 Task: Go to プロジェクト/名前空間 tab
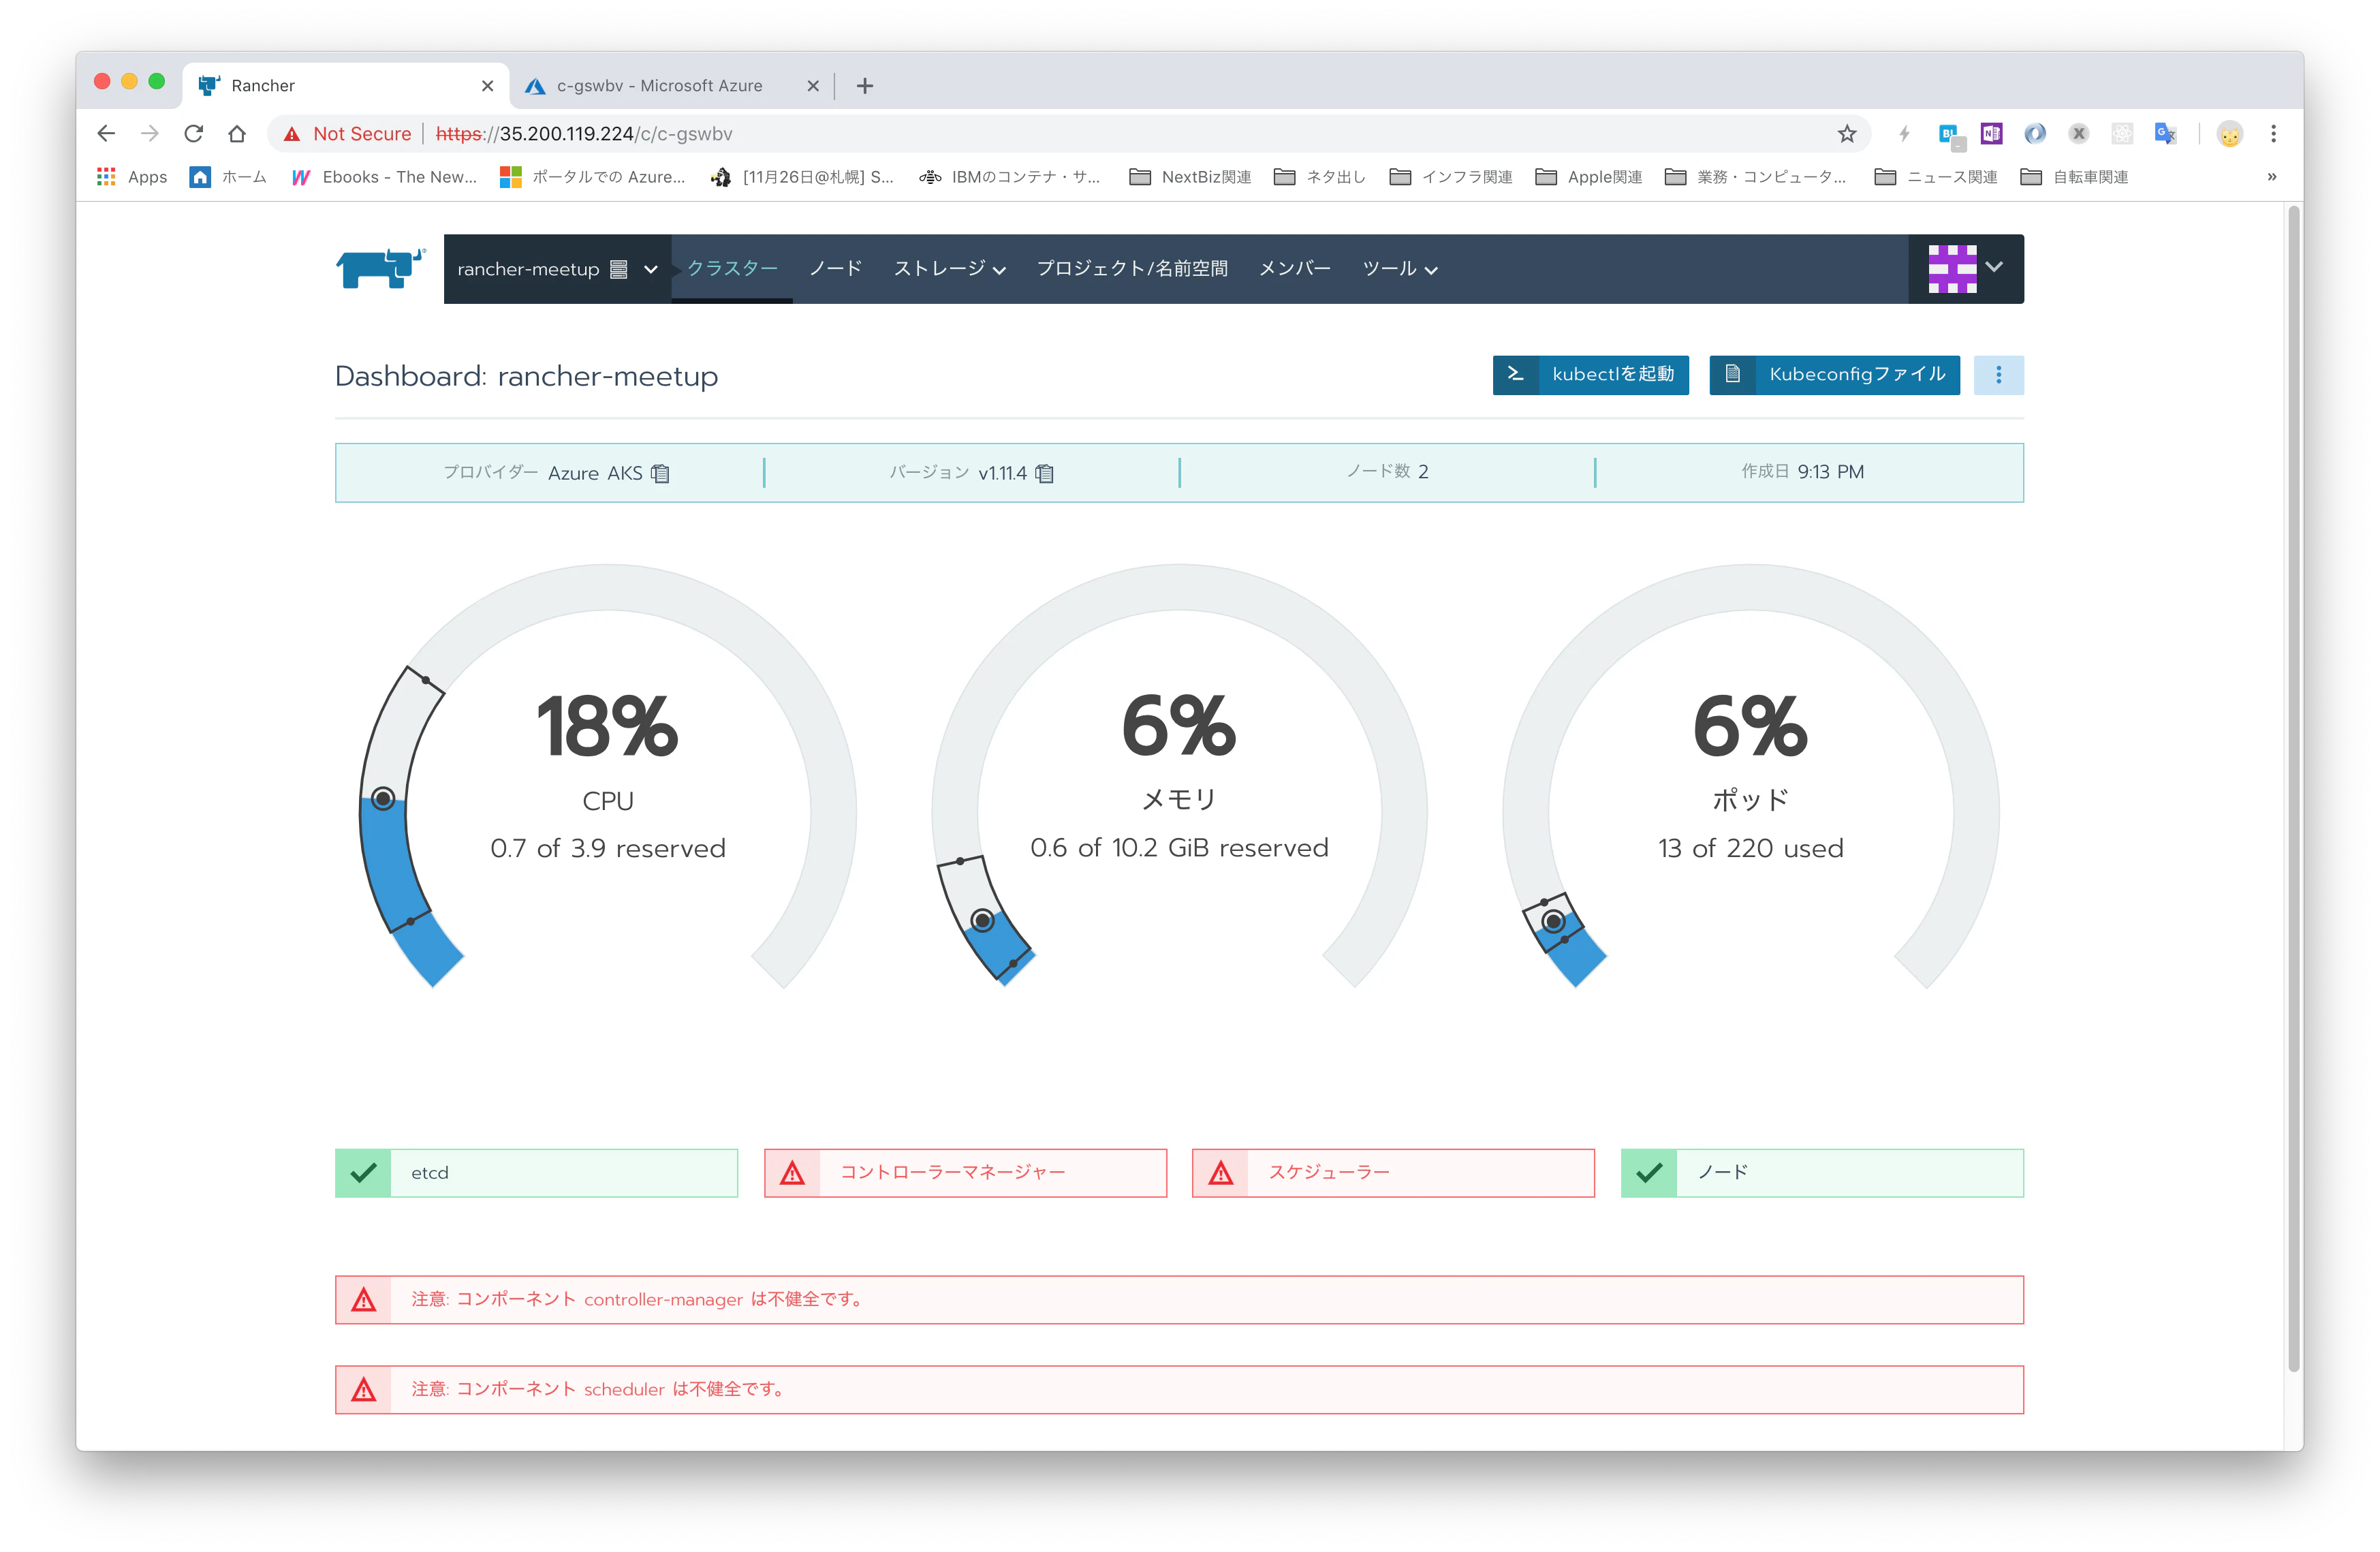click(1132, 268)
